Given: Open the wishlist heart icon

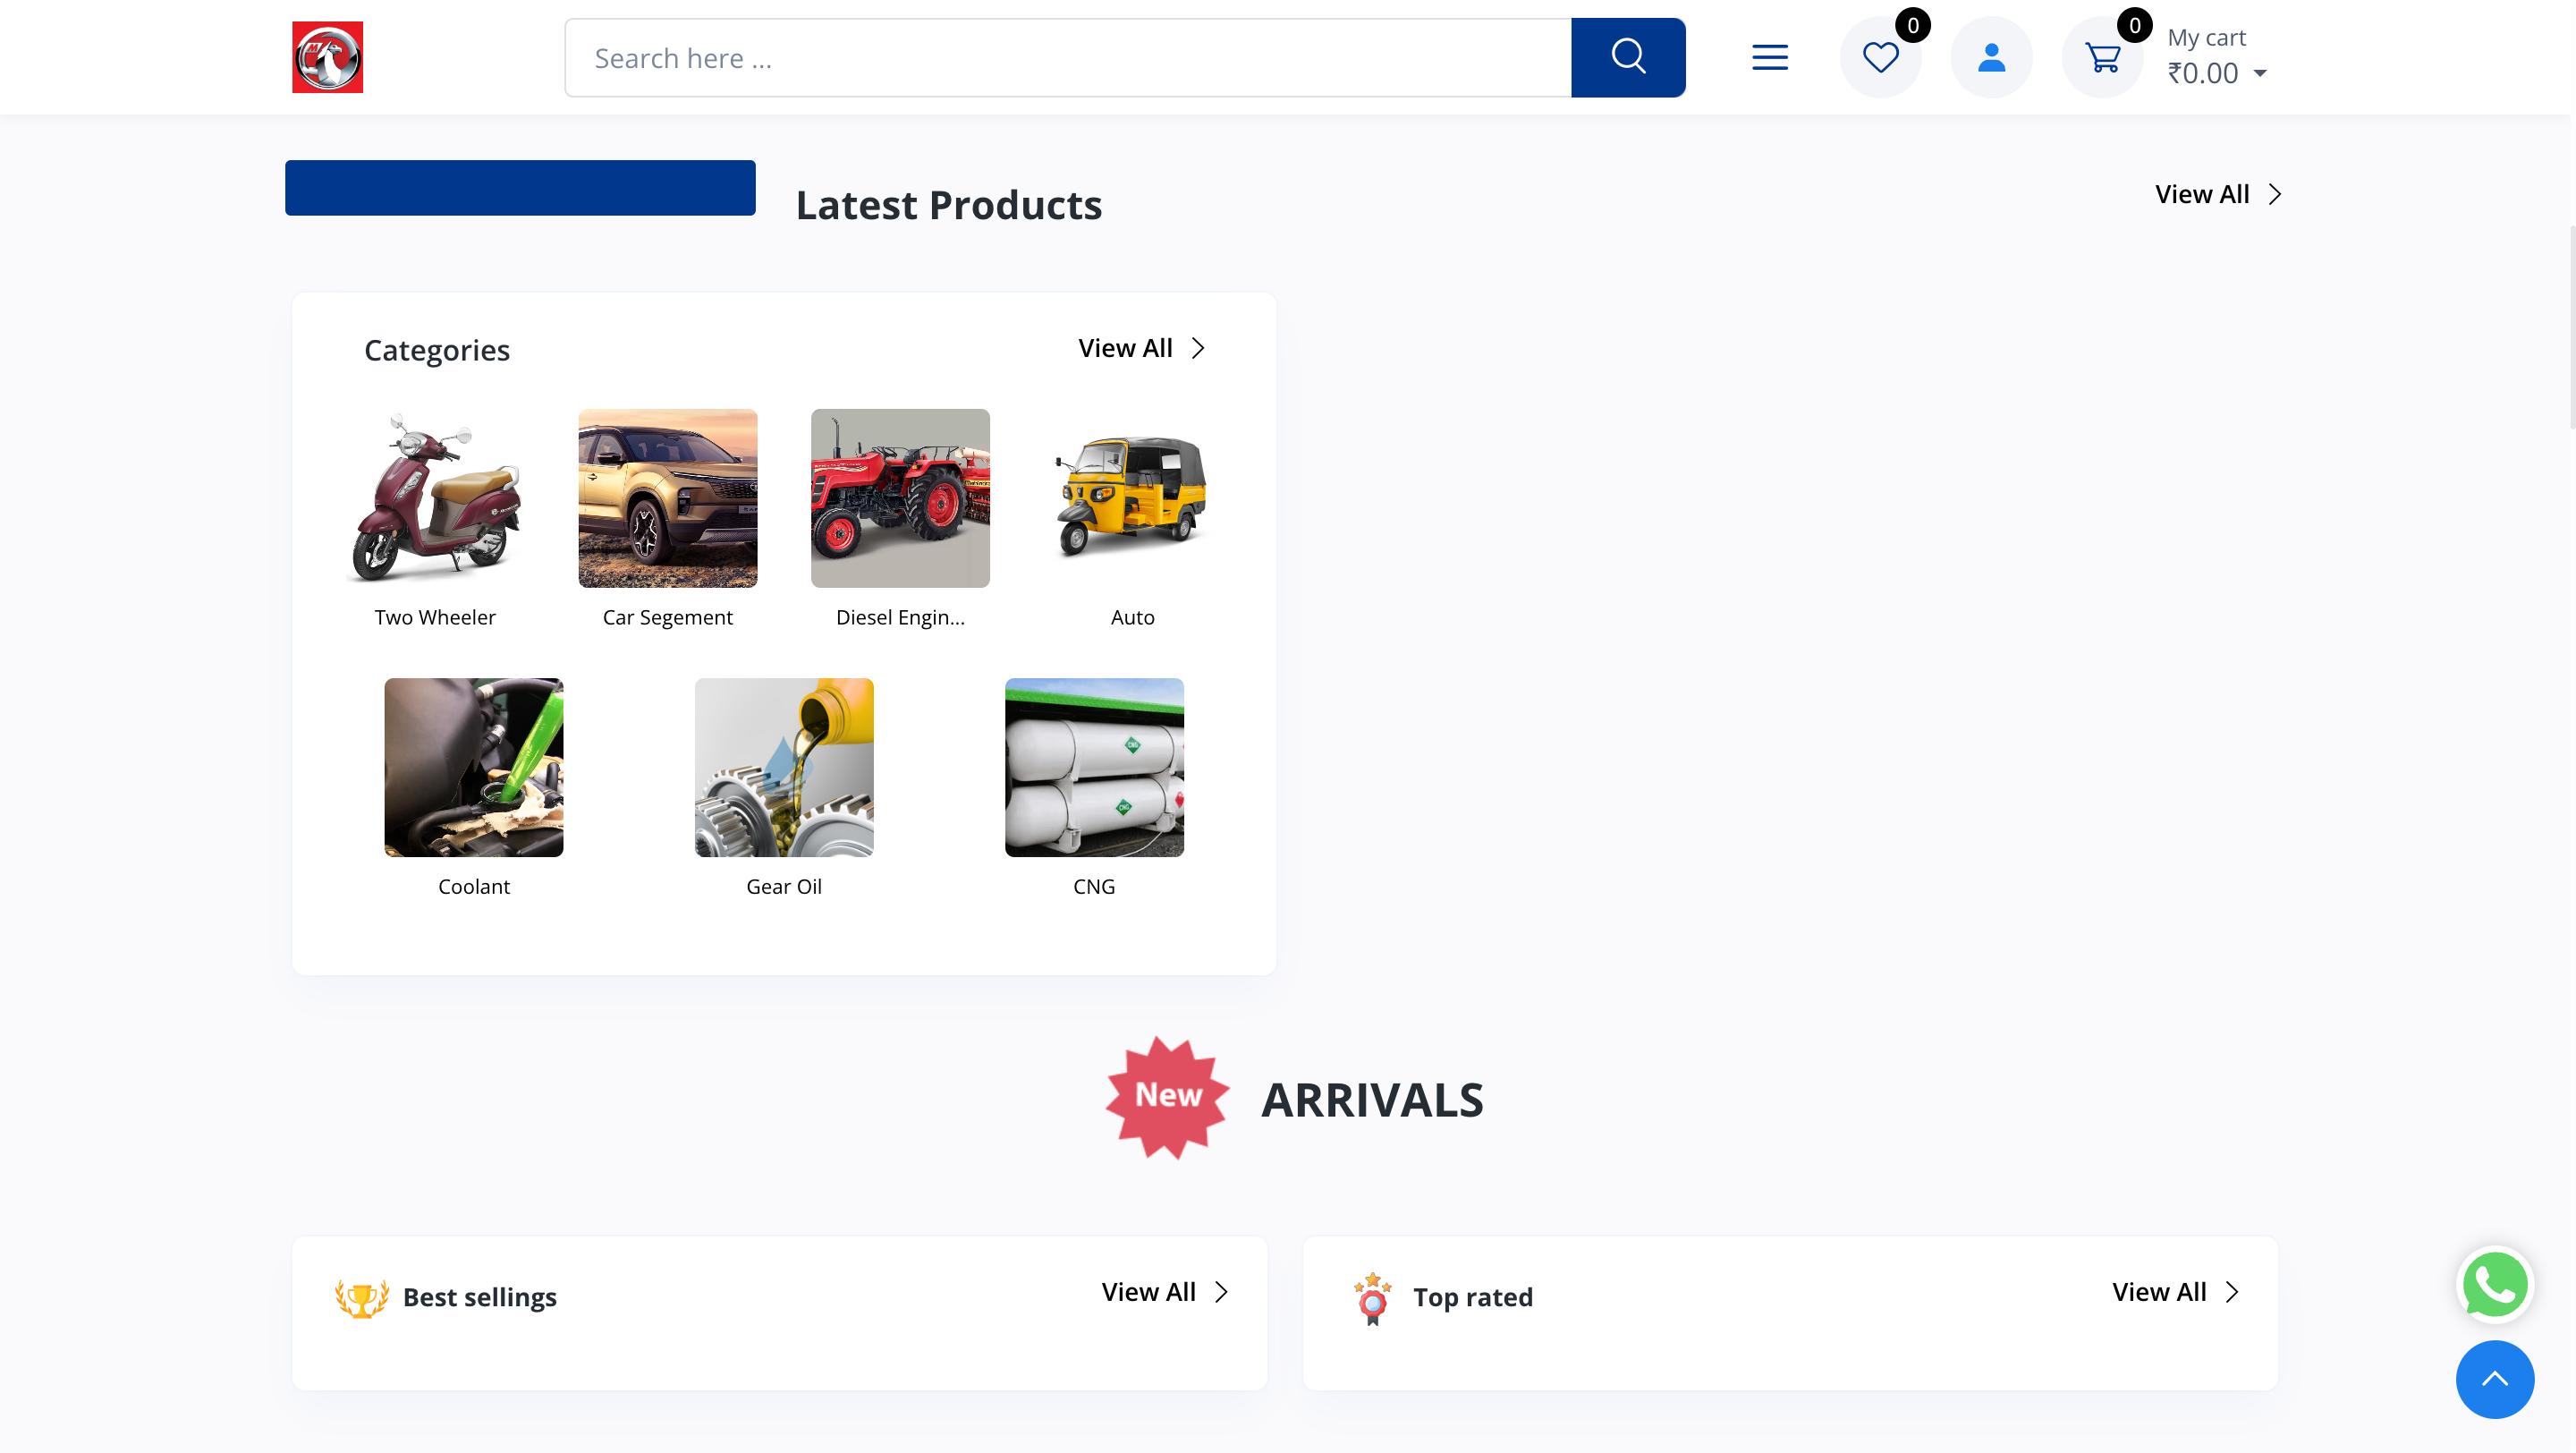Looking at the screenshot, I should (1880, 57).
